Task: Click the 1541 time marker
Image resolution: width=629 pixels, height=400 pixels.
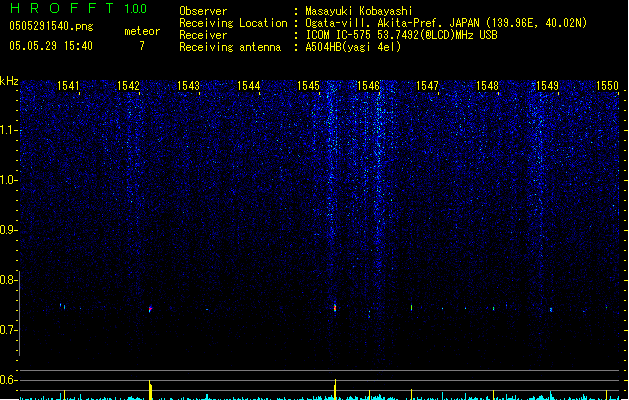Action: coord(68,86)
